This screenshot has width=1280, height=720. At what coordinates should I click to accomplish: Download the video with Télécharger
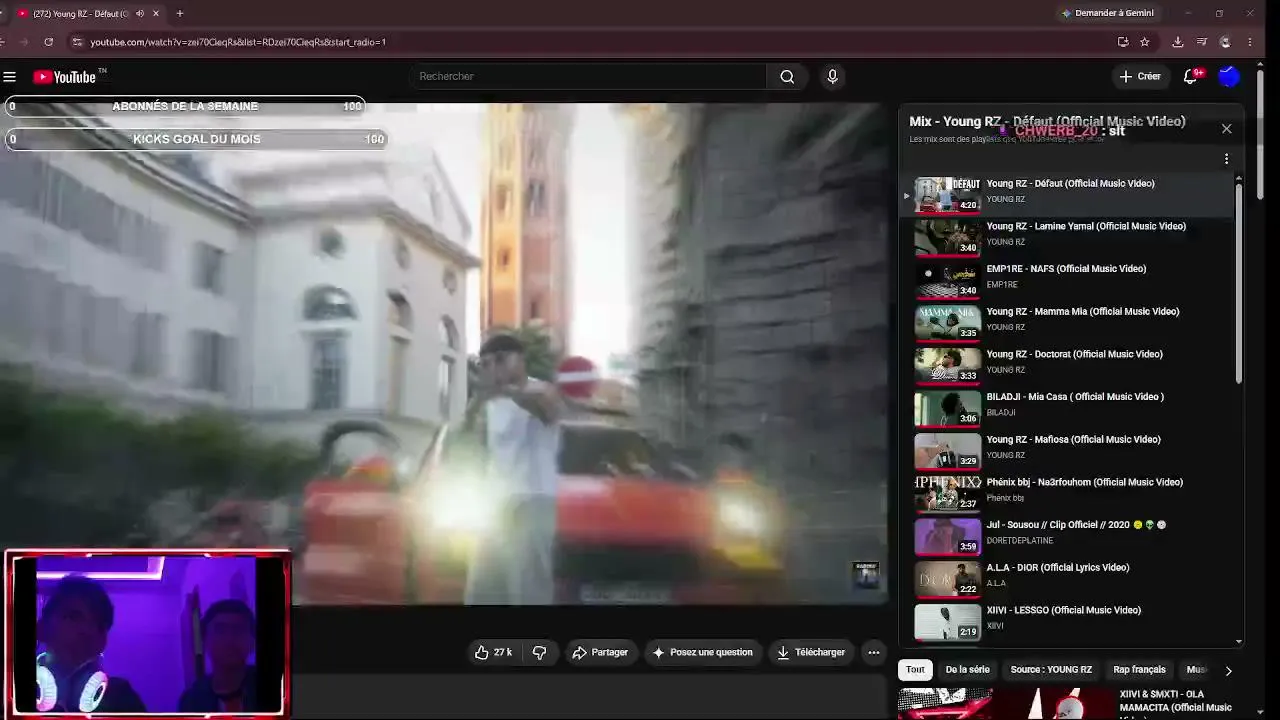click(x=812, y=652)
